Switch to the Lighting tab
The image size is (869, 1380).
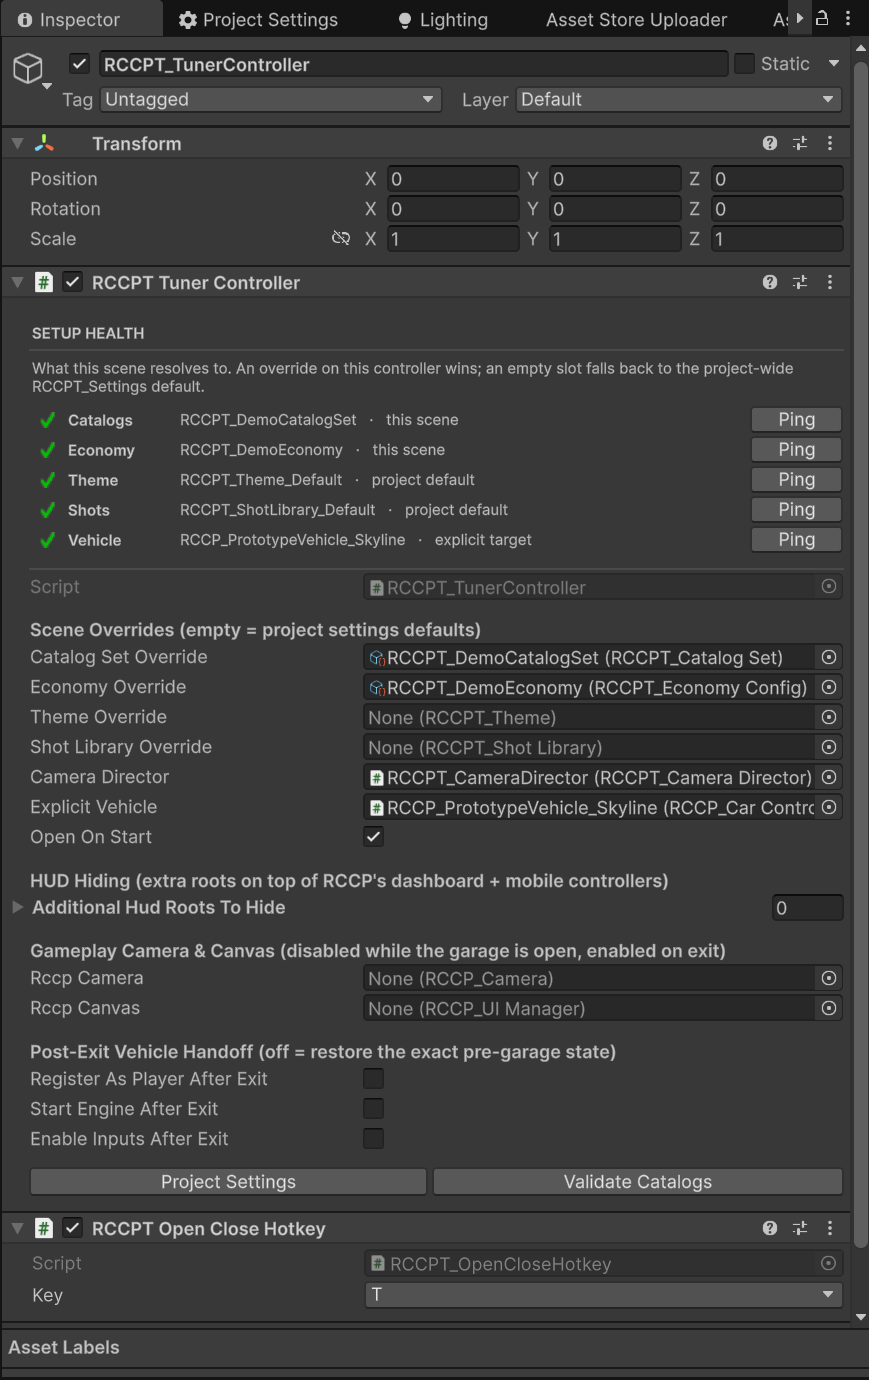(443, 19)
